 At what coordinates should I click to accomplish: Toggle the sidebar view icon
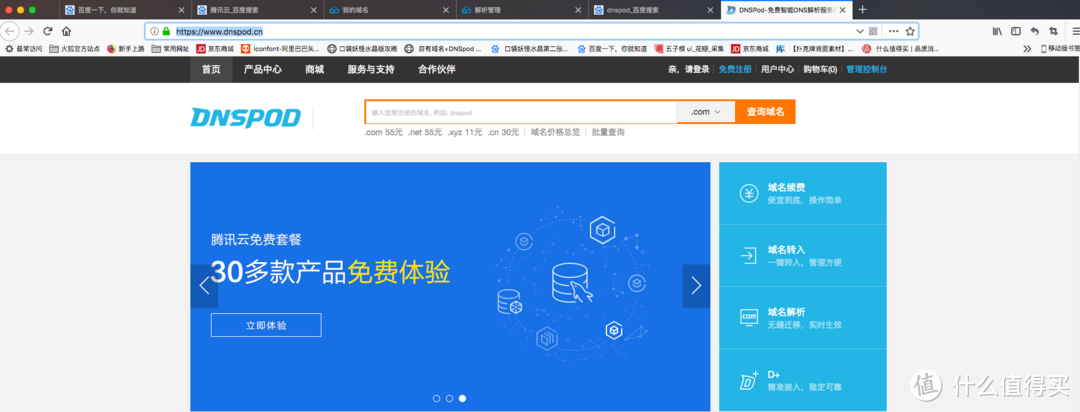(1016, 31)
